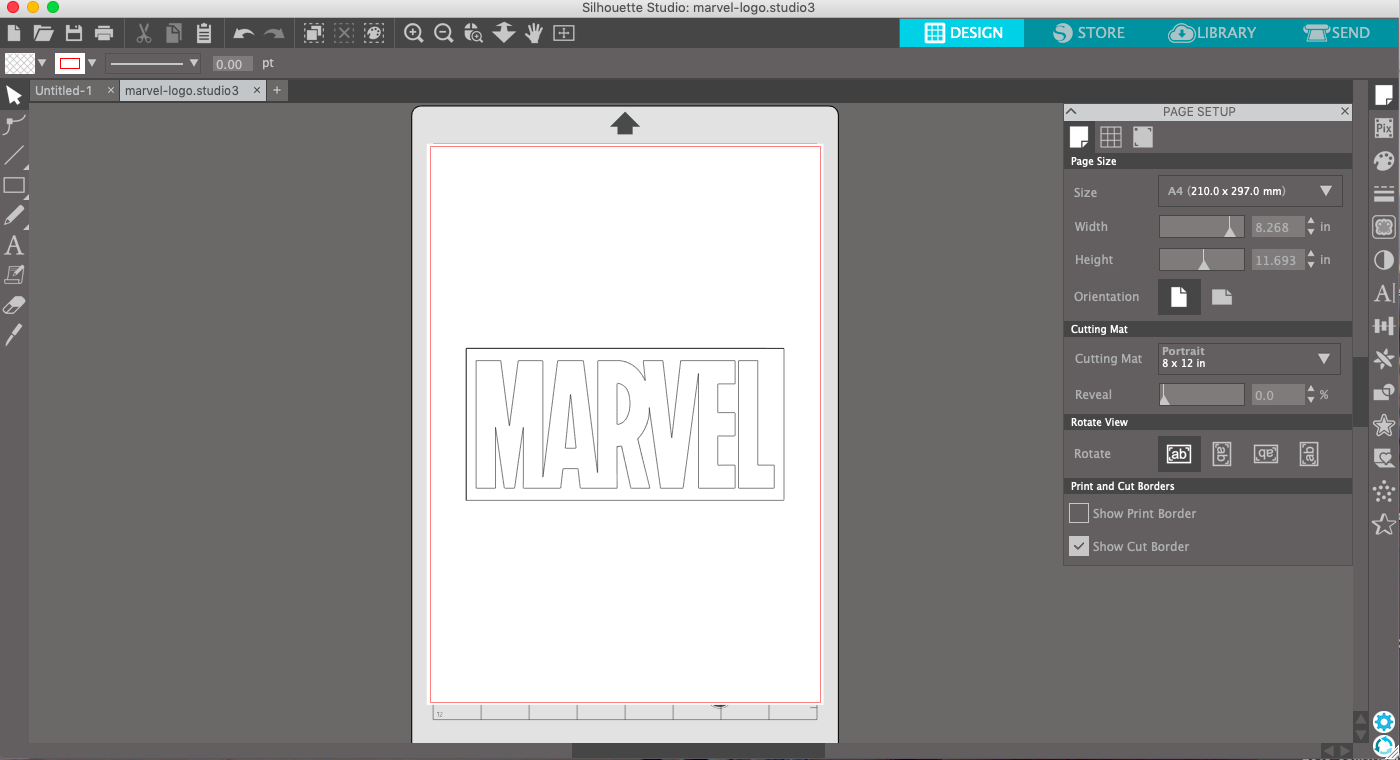Select the Rectangle drawing tool

(14, 185)
